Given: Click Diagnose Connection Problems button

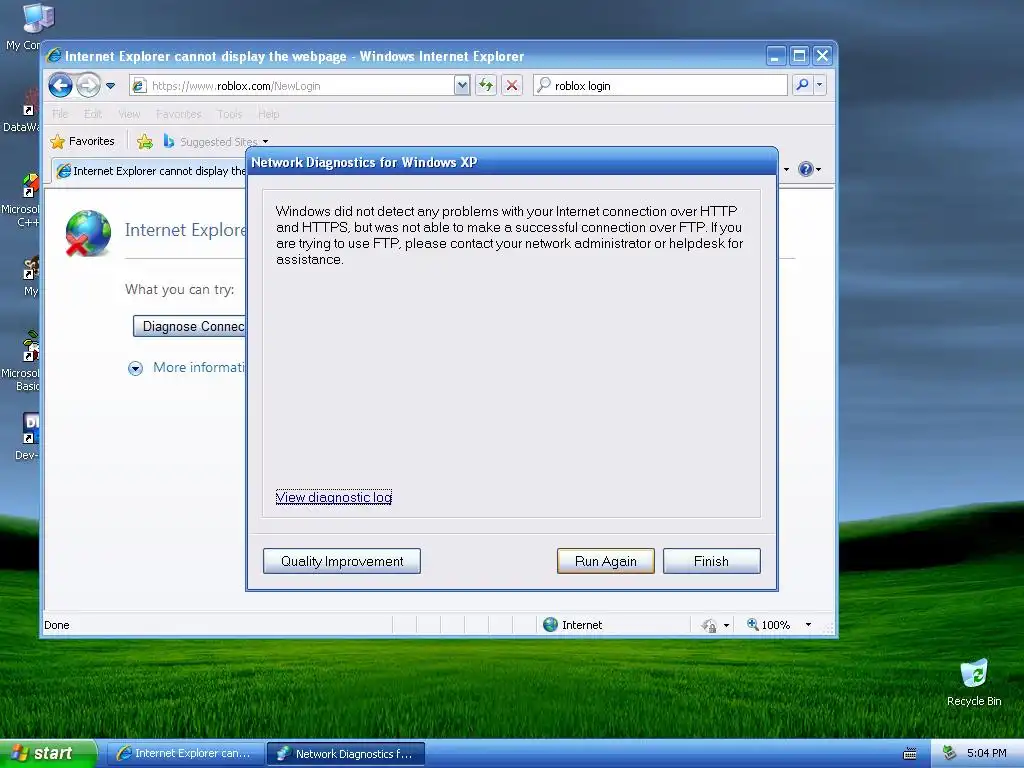Looking at the screenshot, I should pos(189,327).
